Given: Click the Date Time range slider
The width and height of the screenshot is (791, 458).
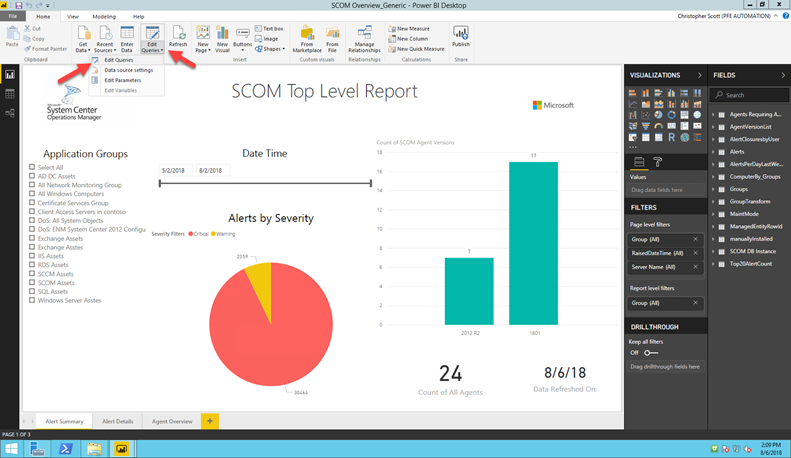Looking at the screenshot, I should coord(265,184).
